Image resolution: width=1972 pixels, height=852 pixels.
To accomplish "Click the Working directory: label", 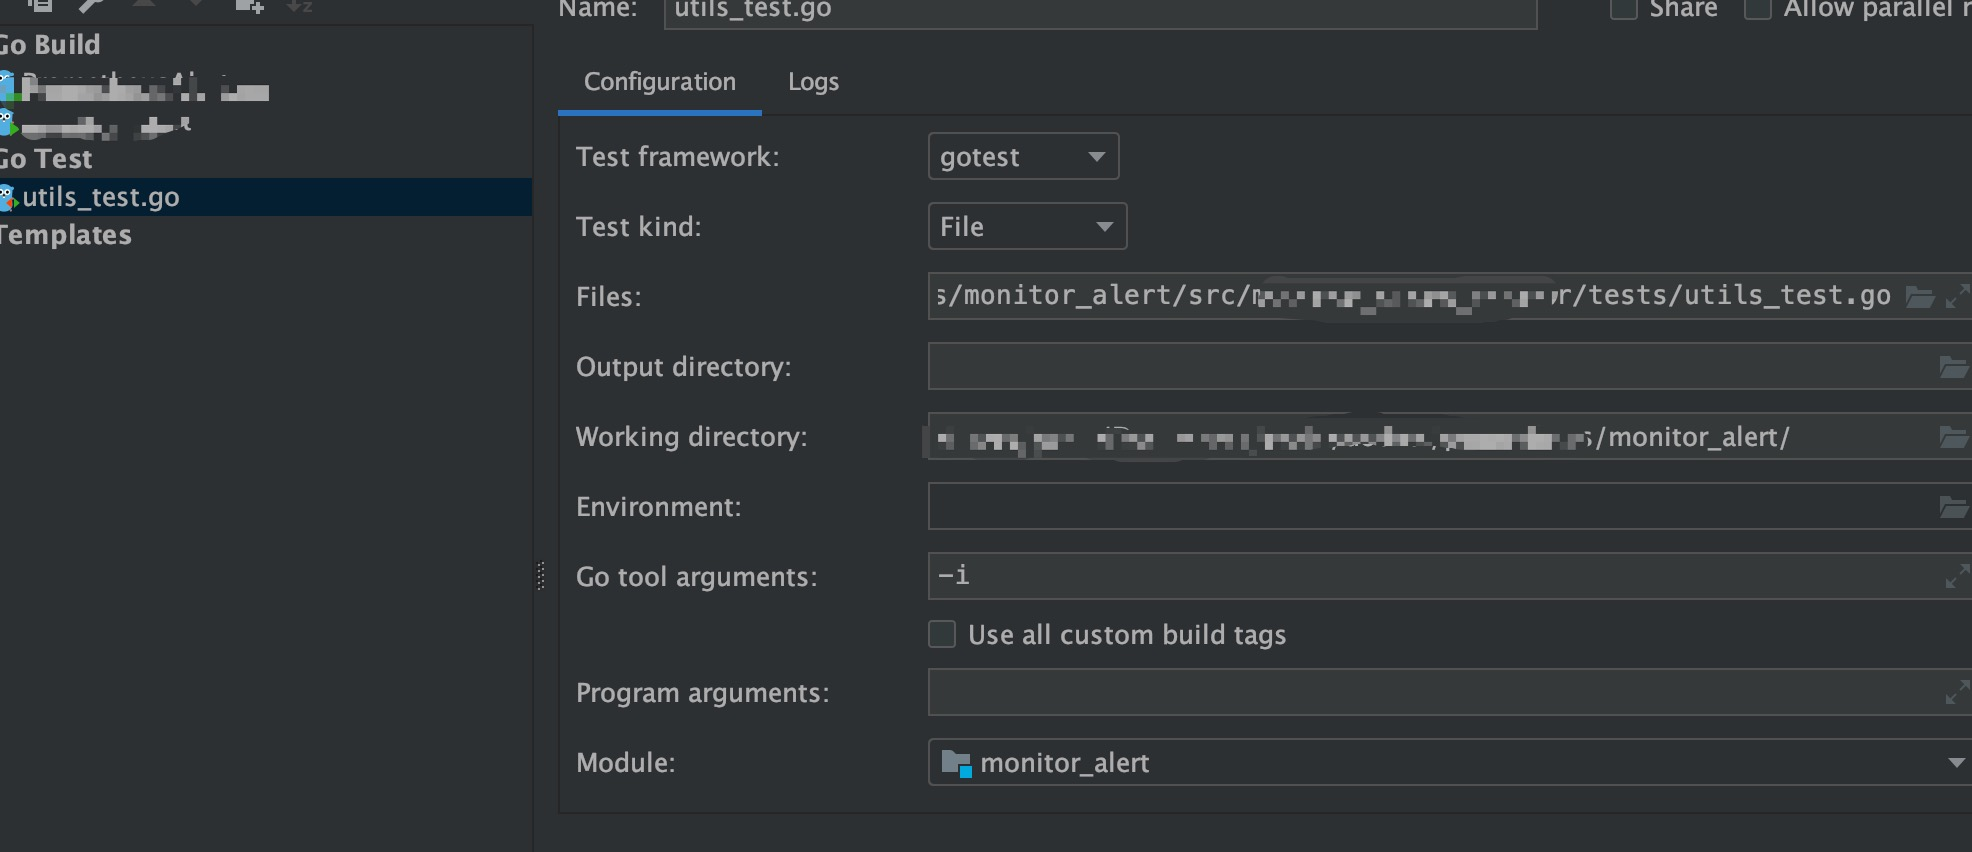I will coord(691,437).
